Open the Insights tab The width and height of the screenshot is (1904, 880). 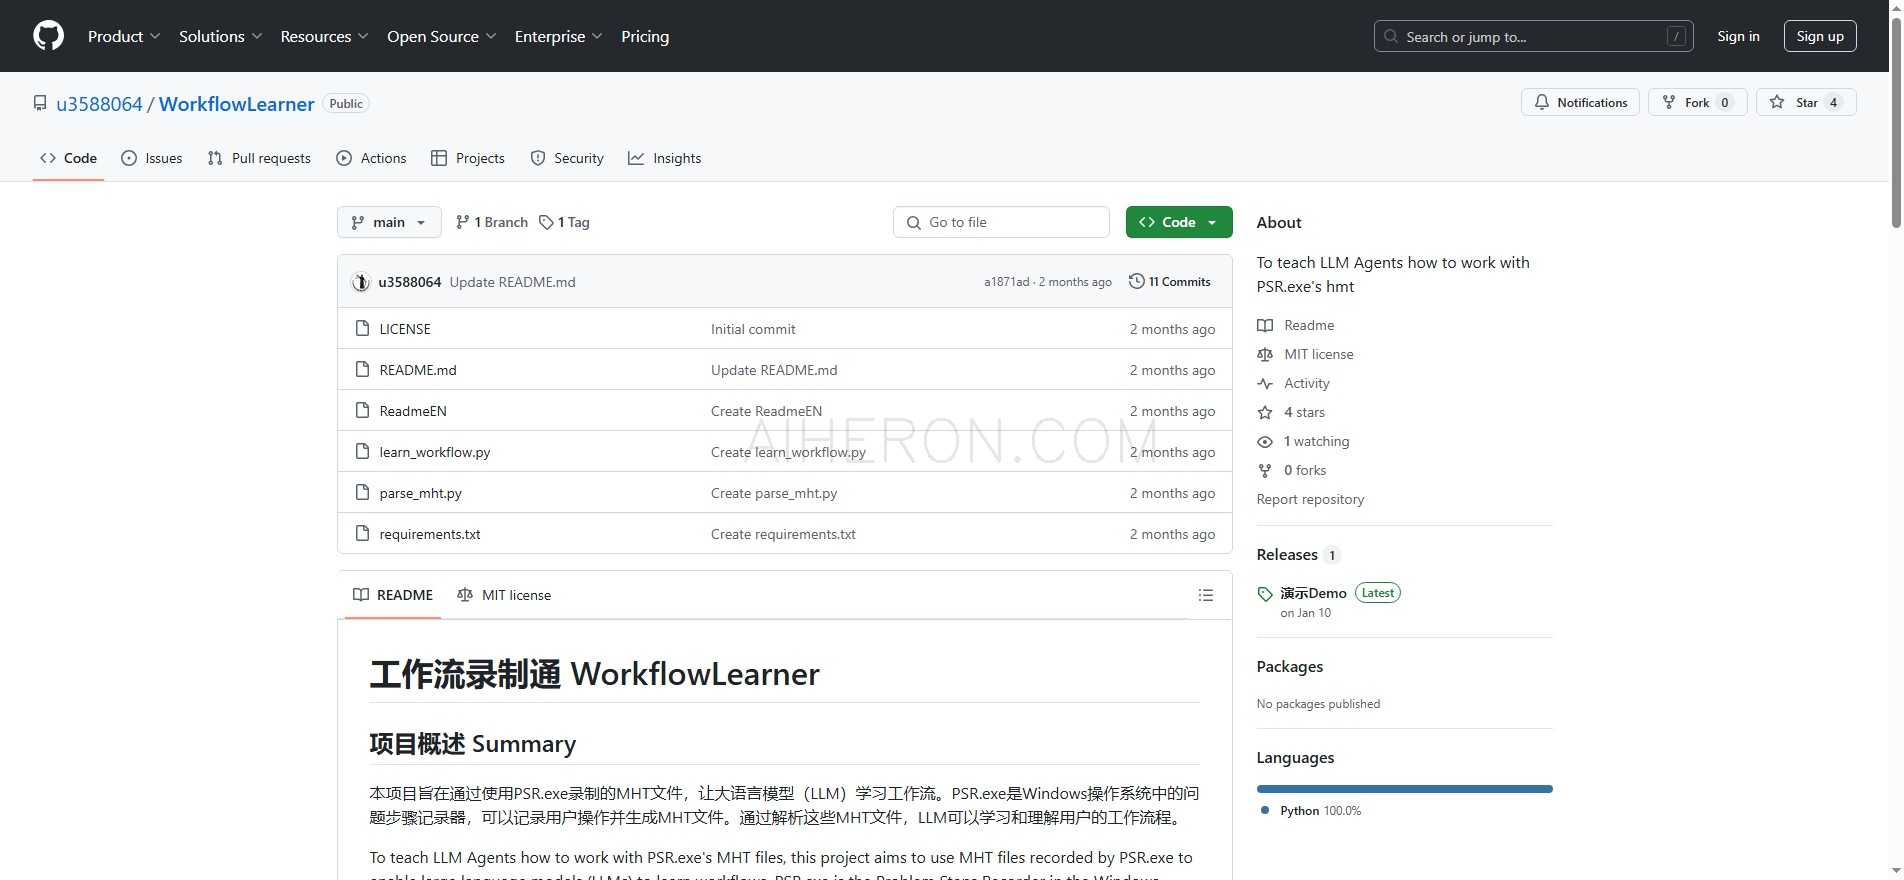point(664,158)
